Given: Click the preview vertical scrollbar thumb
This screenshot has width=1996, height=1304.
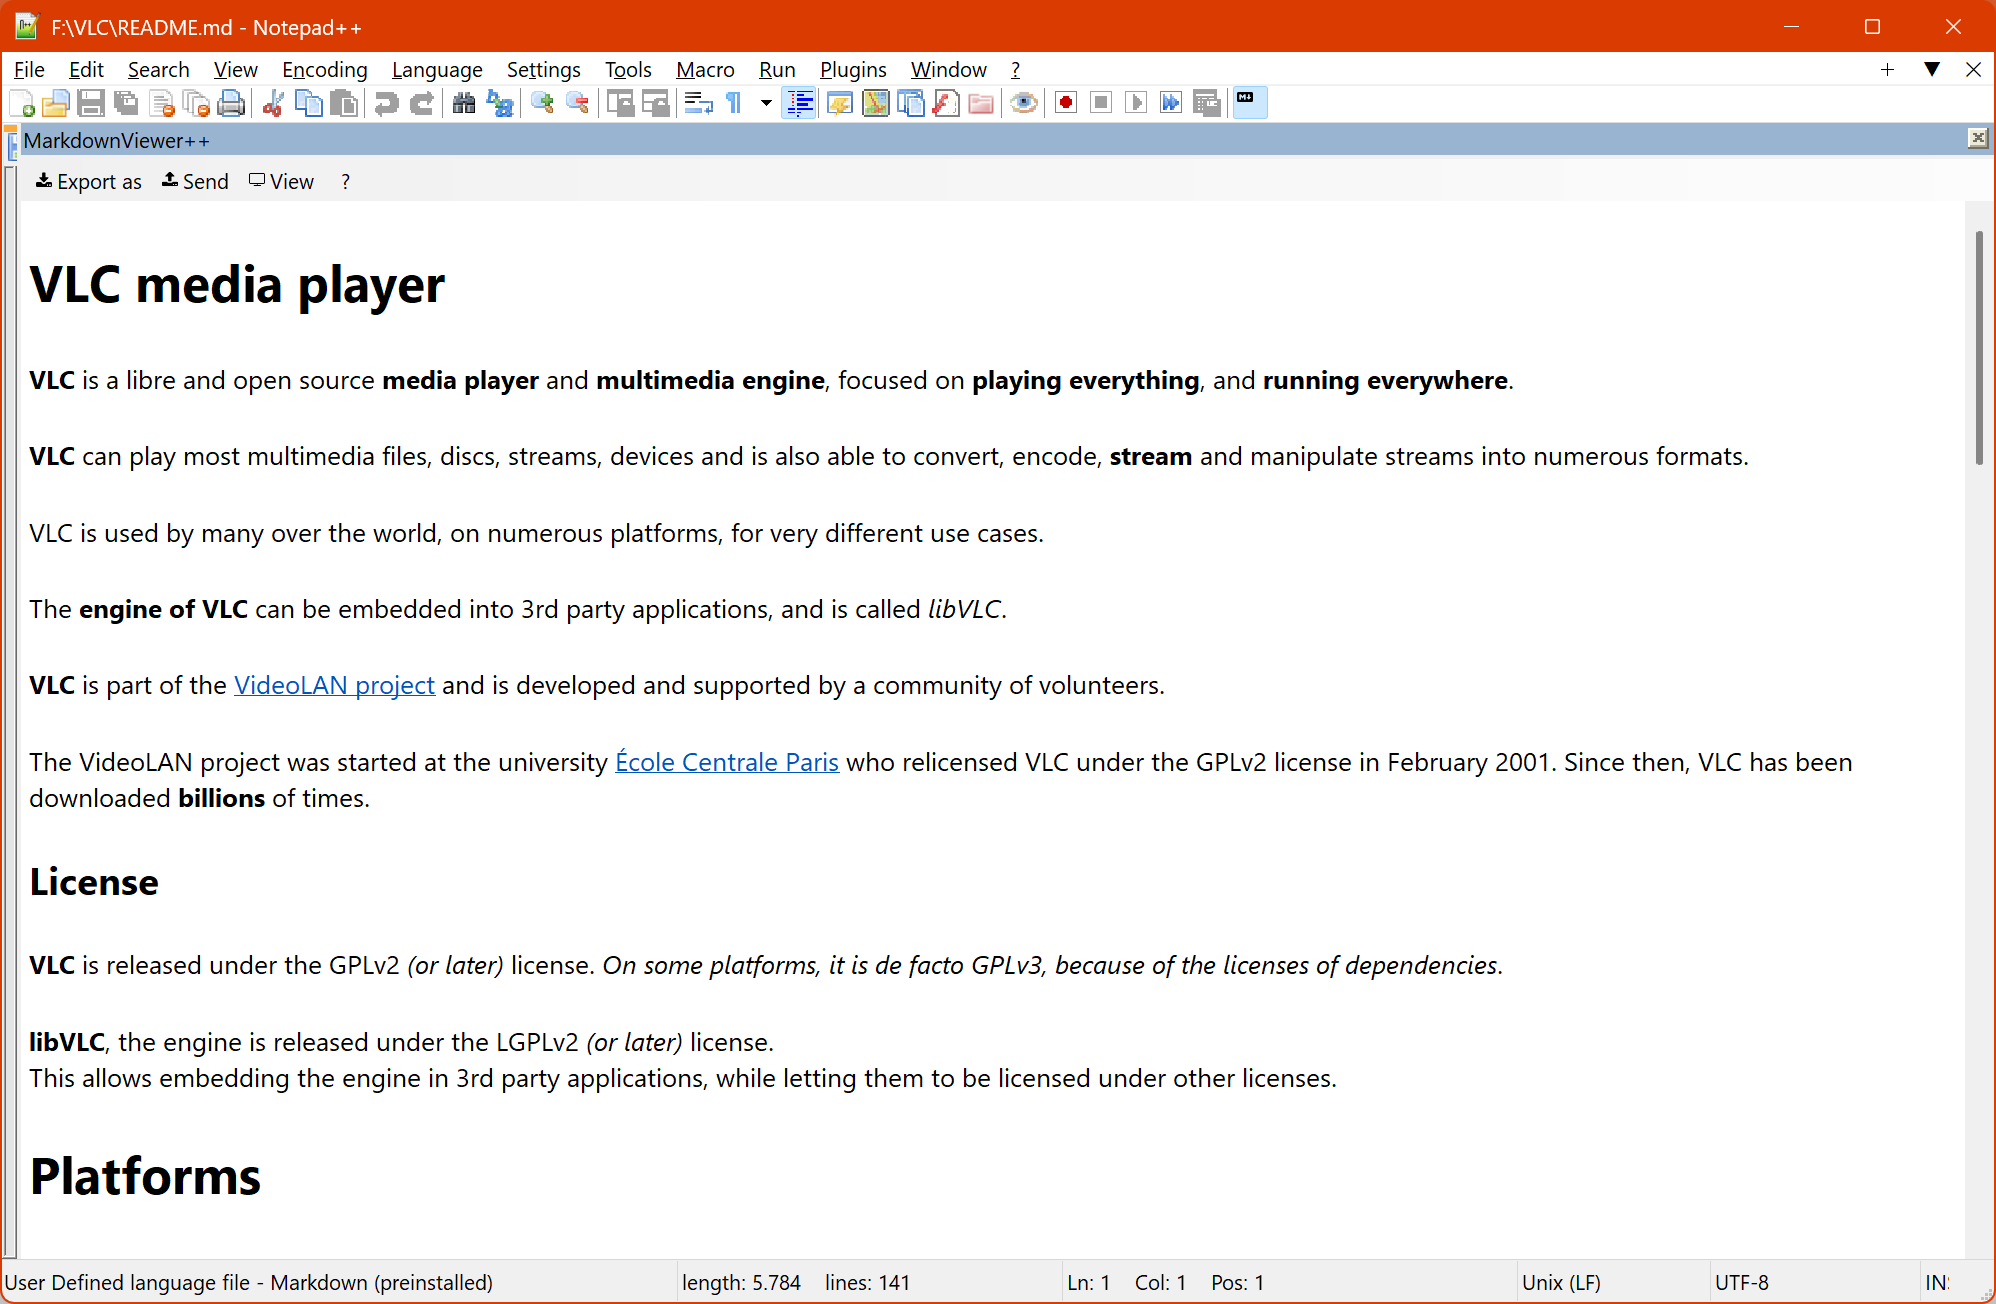Looking at the screenshot, I should pos(1979,347).
